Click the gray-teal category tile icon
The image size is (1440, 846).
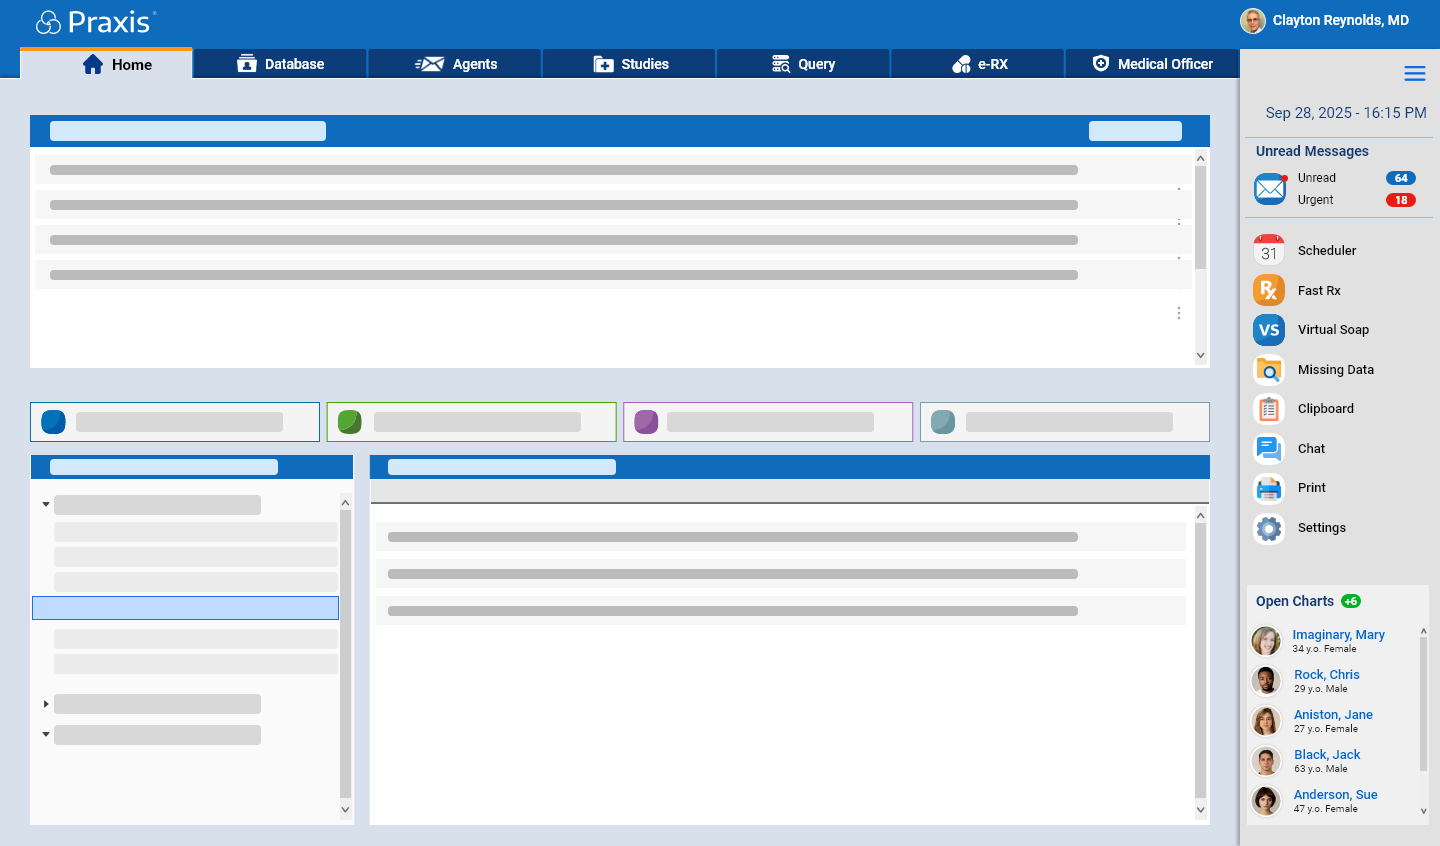click(x=943, y=422)
